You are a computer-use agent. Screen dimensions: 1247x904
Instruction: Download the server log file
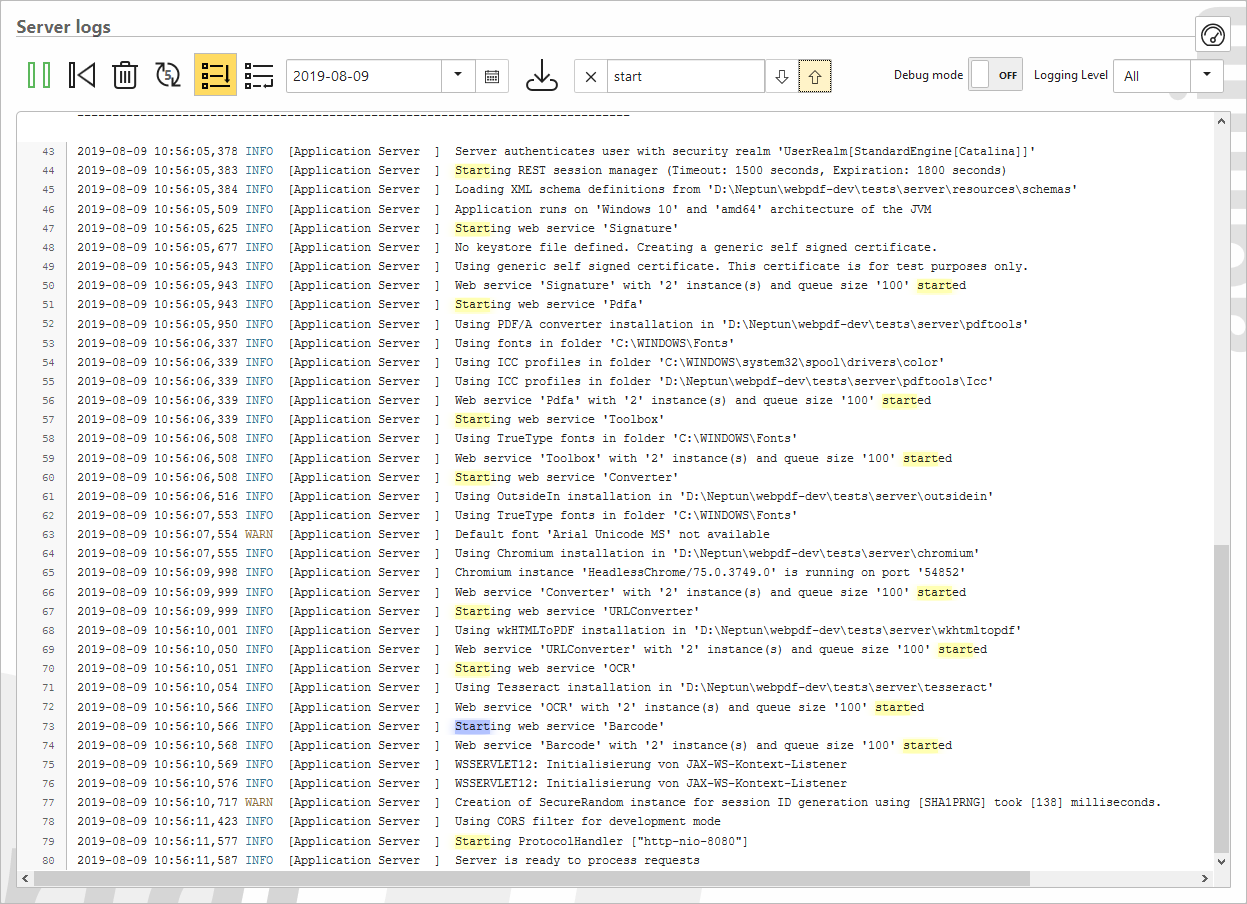click(x=541, y=76)
